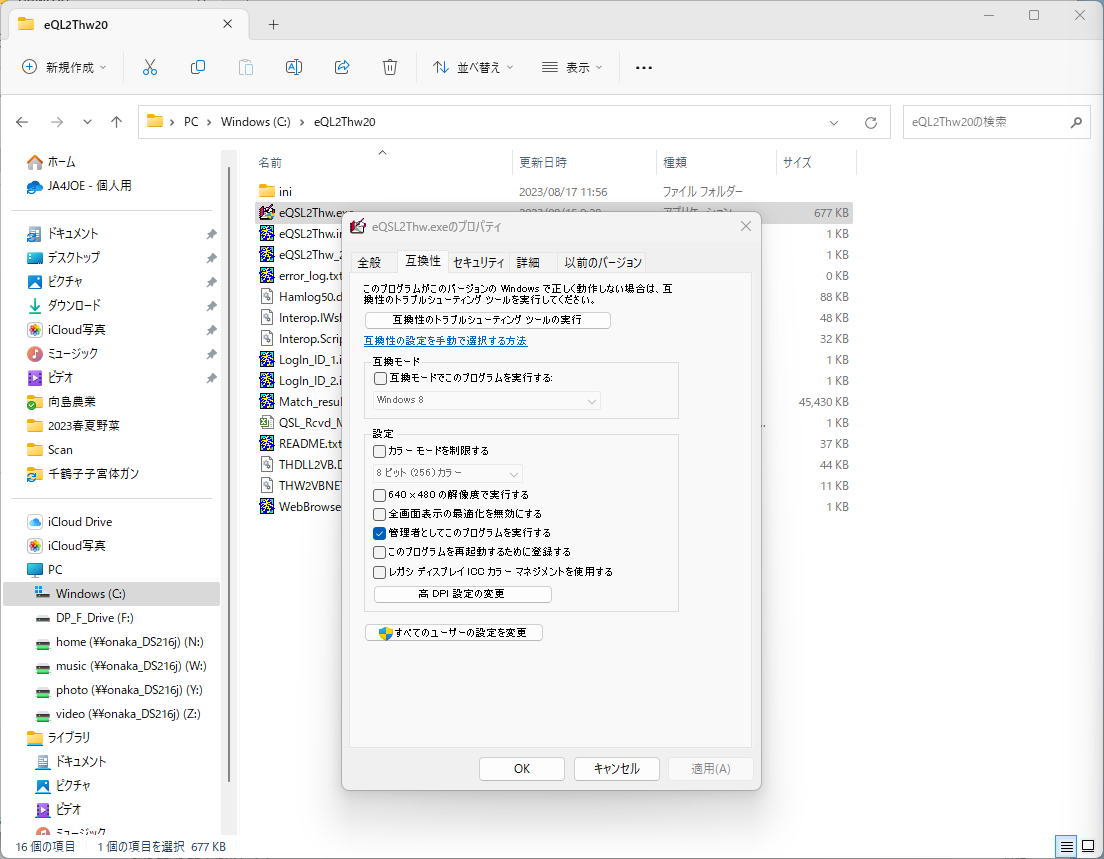Screen dimensions: 1104x859
Task: Click the Cut scissors icon in toolbar
Action: click(x=149, y=67)
